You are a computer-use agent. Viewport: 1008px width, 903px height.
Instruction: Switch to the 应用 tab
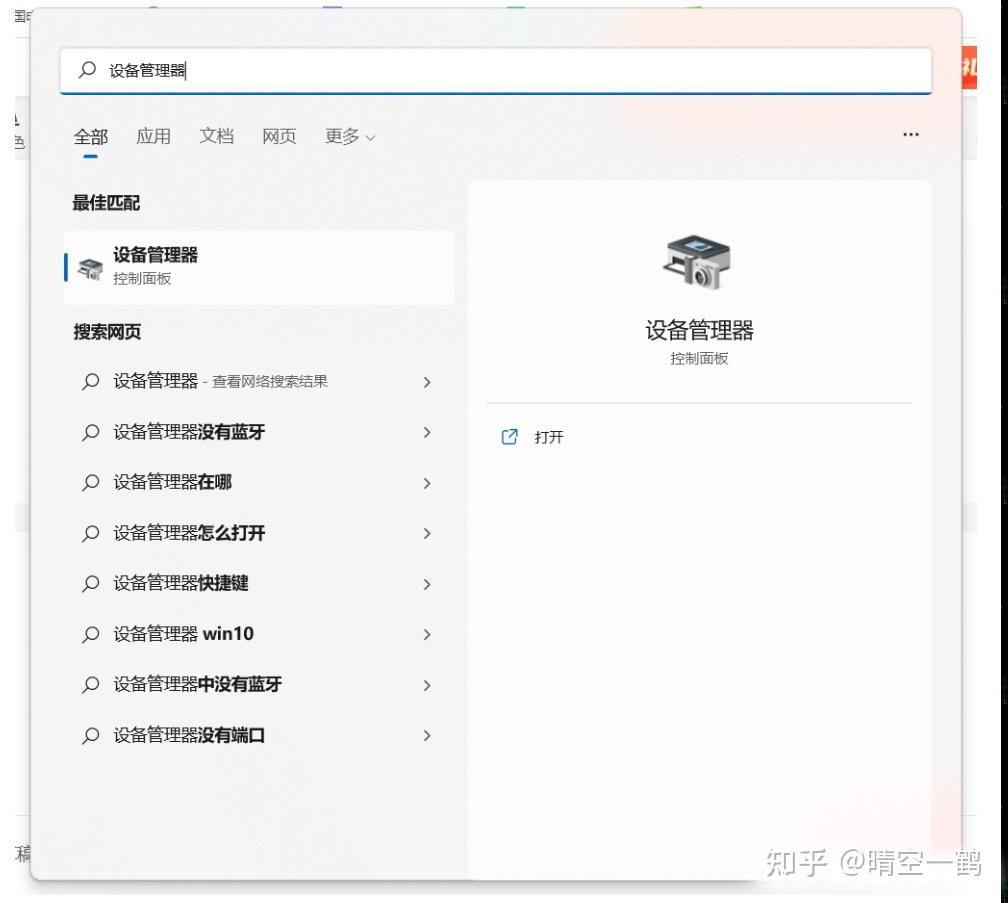pos(153,136)
